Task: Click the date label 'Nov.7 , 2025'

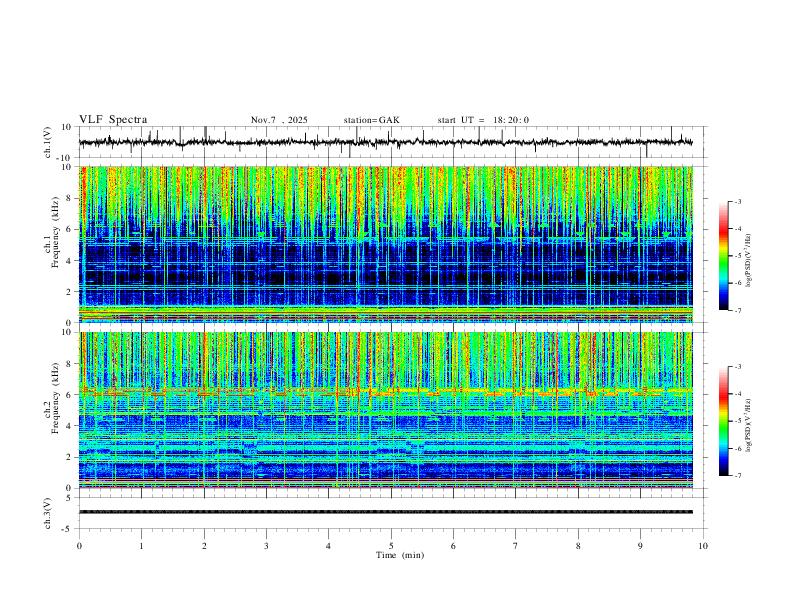Action: click(x=279, y=120)
